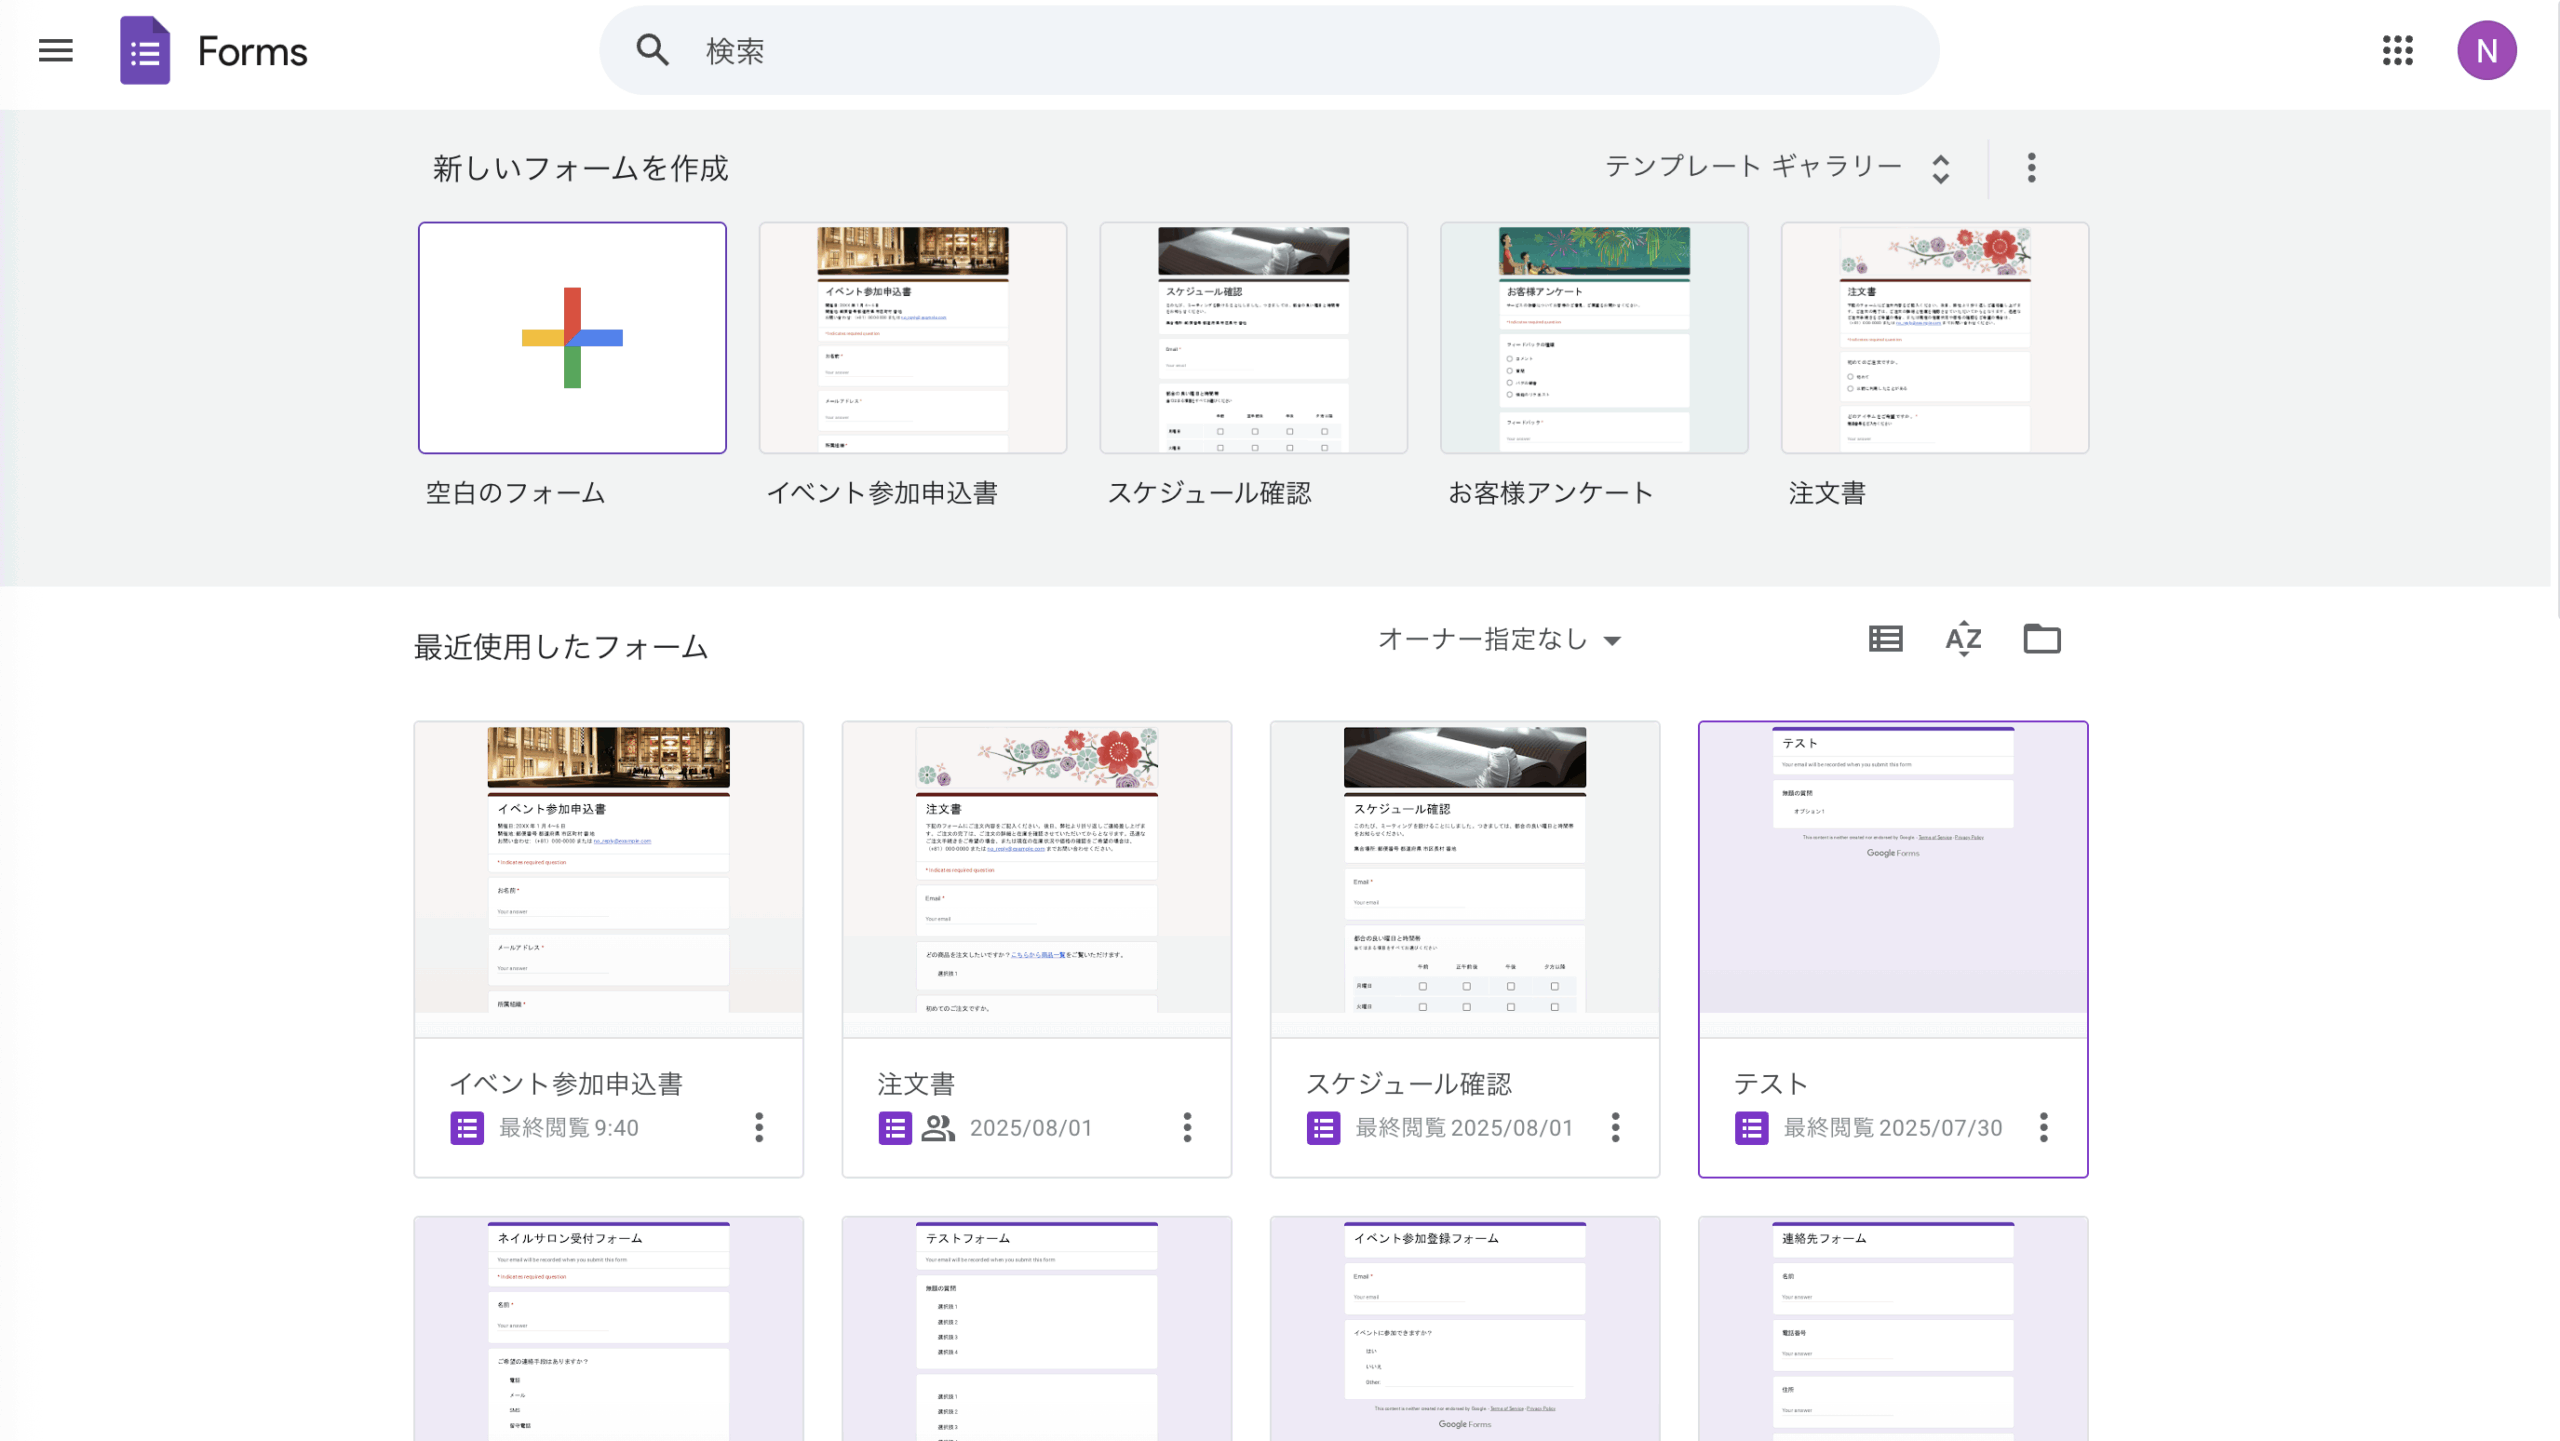Click Forms icon on 注文書 card

895,1128
